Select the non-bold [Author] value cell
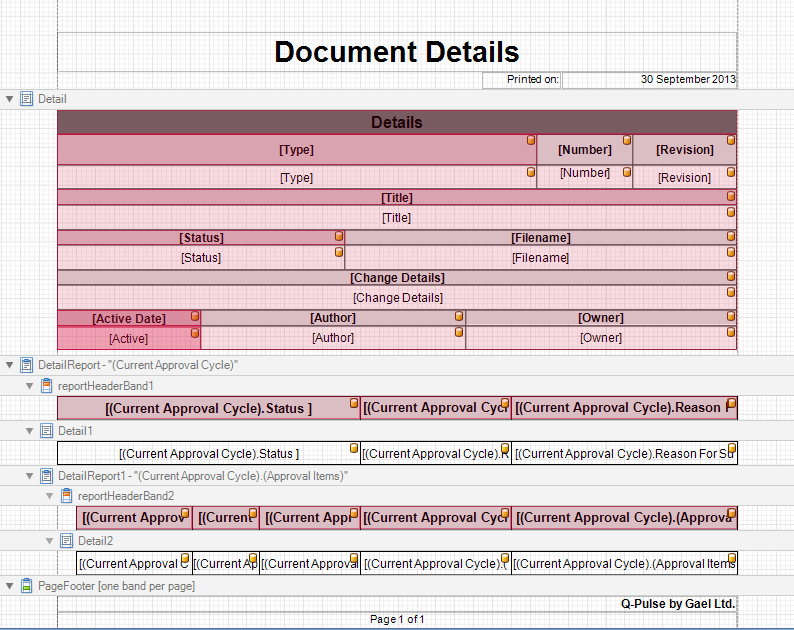794x630 pixels. click(333, 337)
